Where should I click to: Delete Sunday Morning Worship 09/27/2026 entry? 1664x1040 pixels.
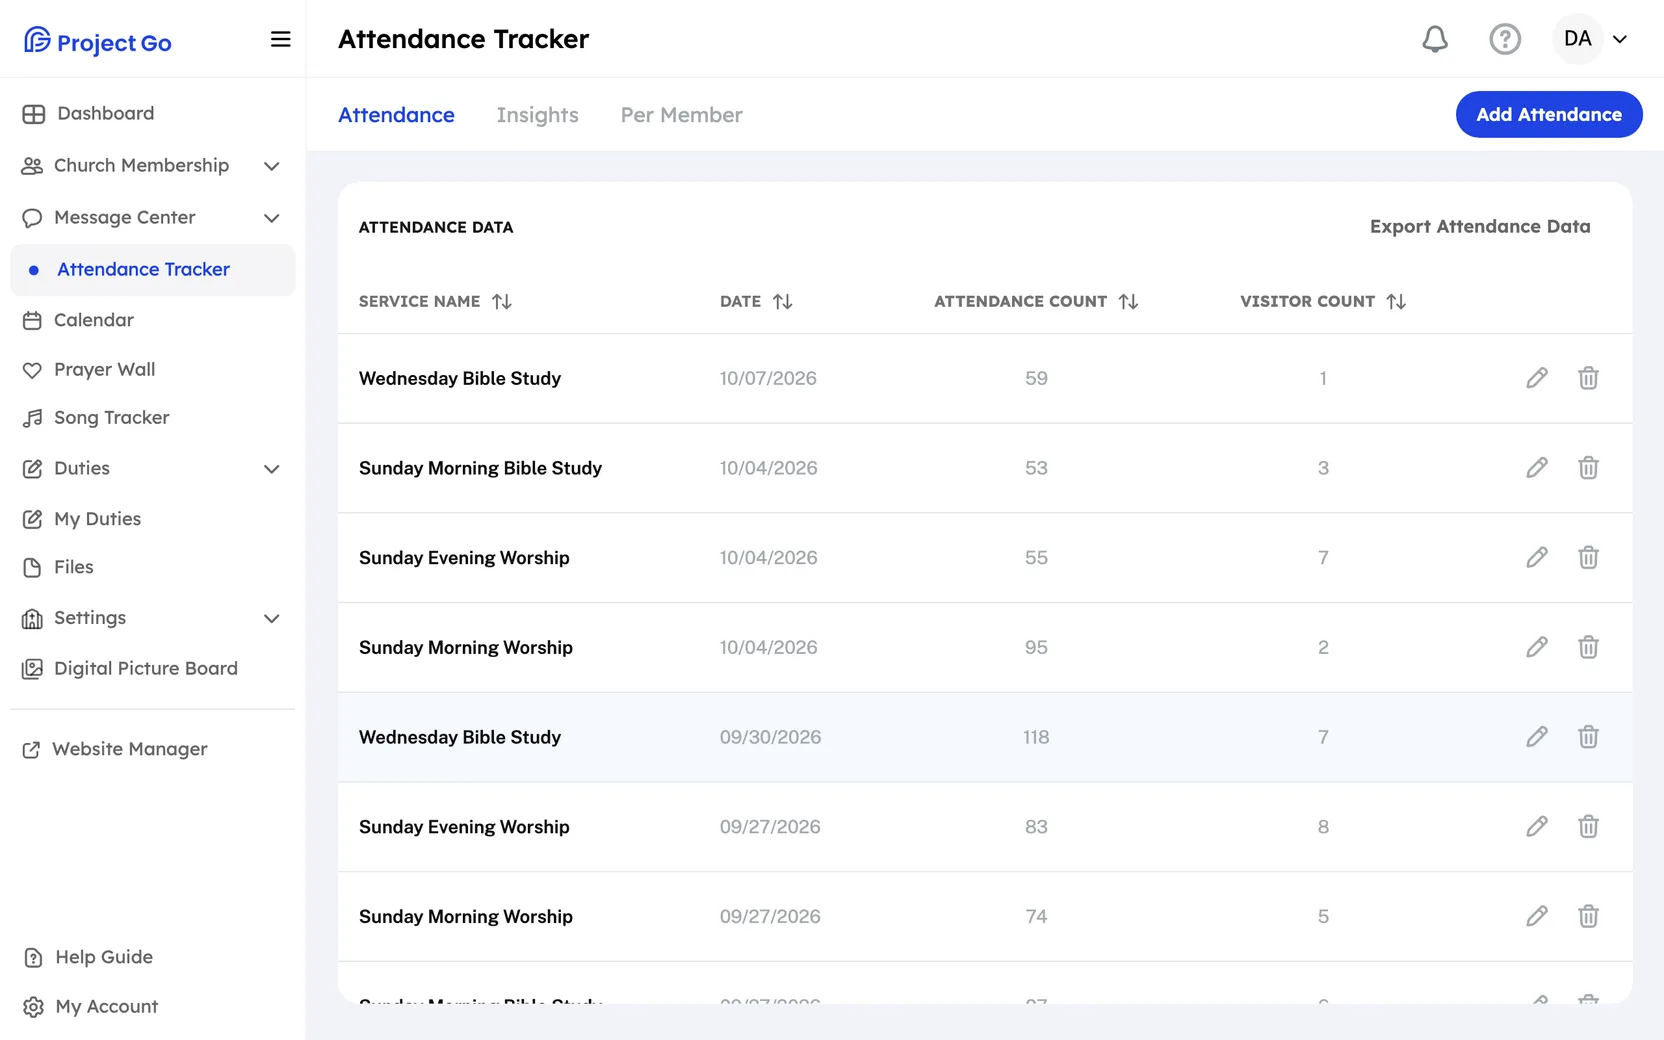point(1588,916)
